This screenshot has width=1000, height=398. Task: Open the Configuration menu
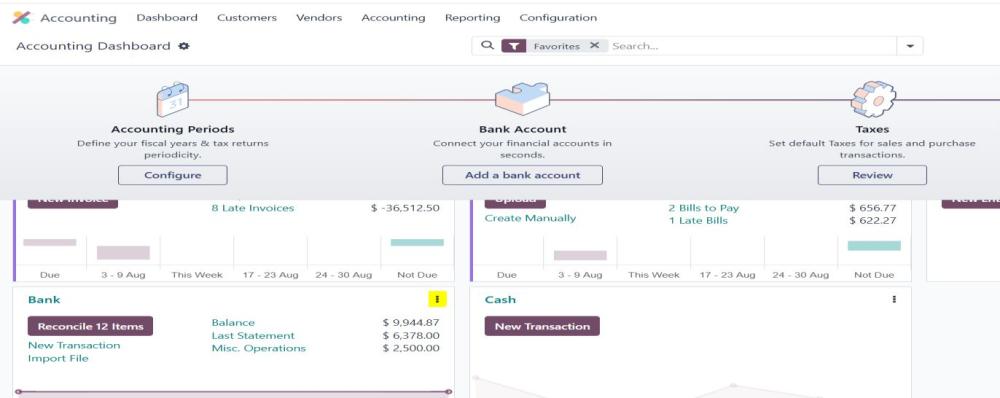point(558,18)
